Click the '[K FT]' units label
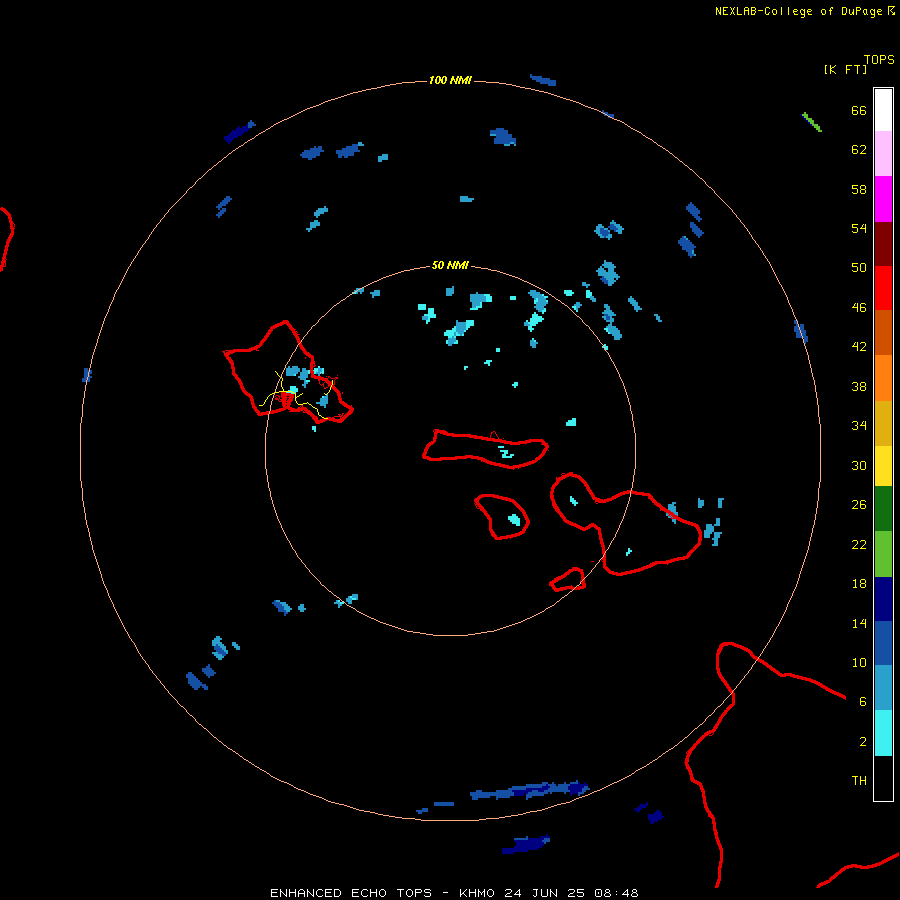 [845, 69]
